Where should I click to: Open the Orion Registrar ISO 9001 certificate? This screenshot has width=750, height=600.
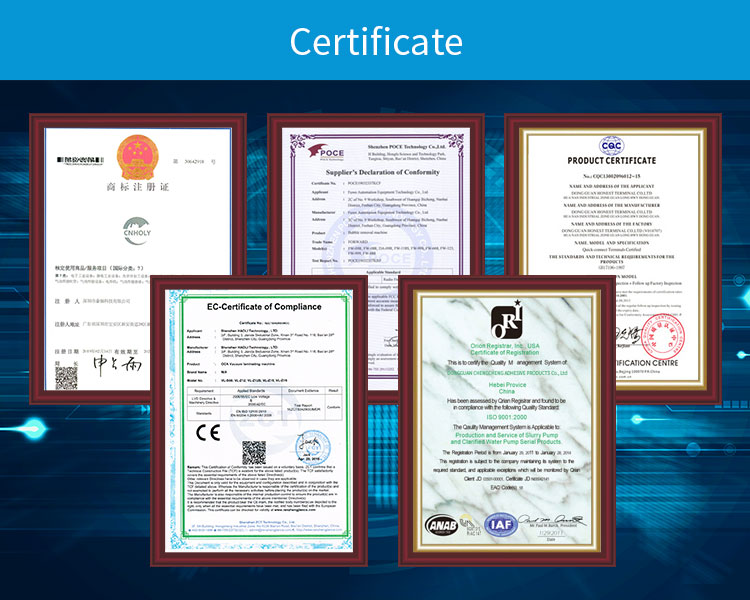coord(507,421)
